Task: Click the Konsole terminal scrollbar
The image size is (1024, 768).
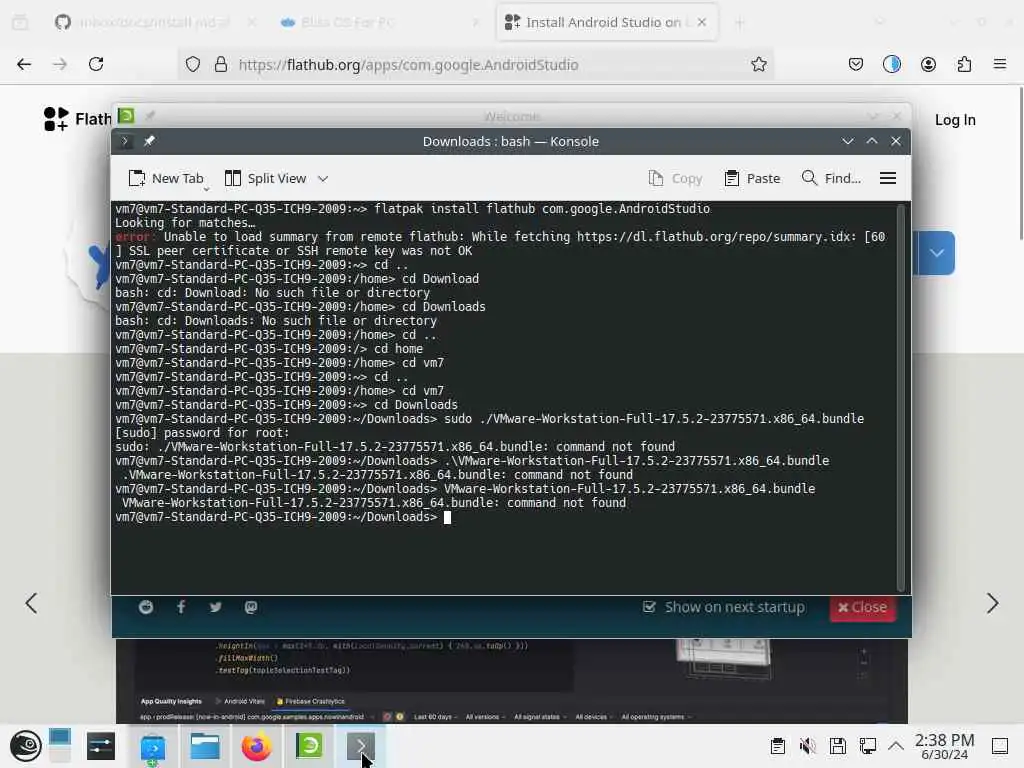Action: 901,397
